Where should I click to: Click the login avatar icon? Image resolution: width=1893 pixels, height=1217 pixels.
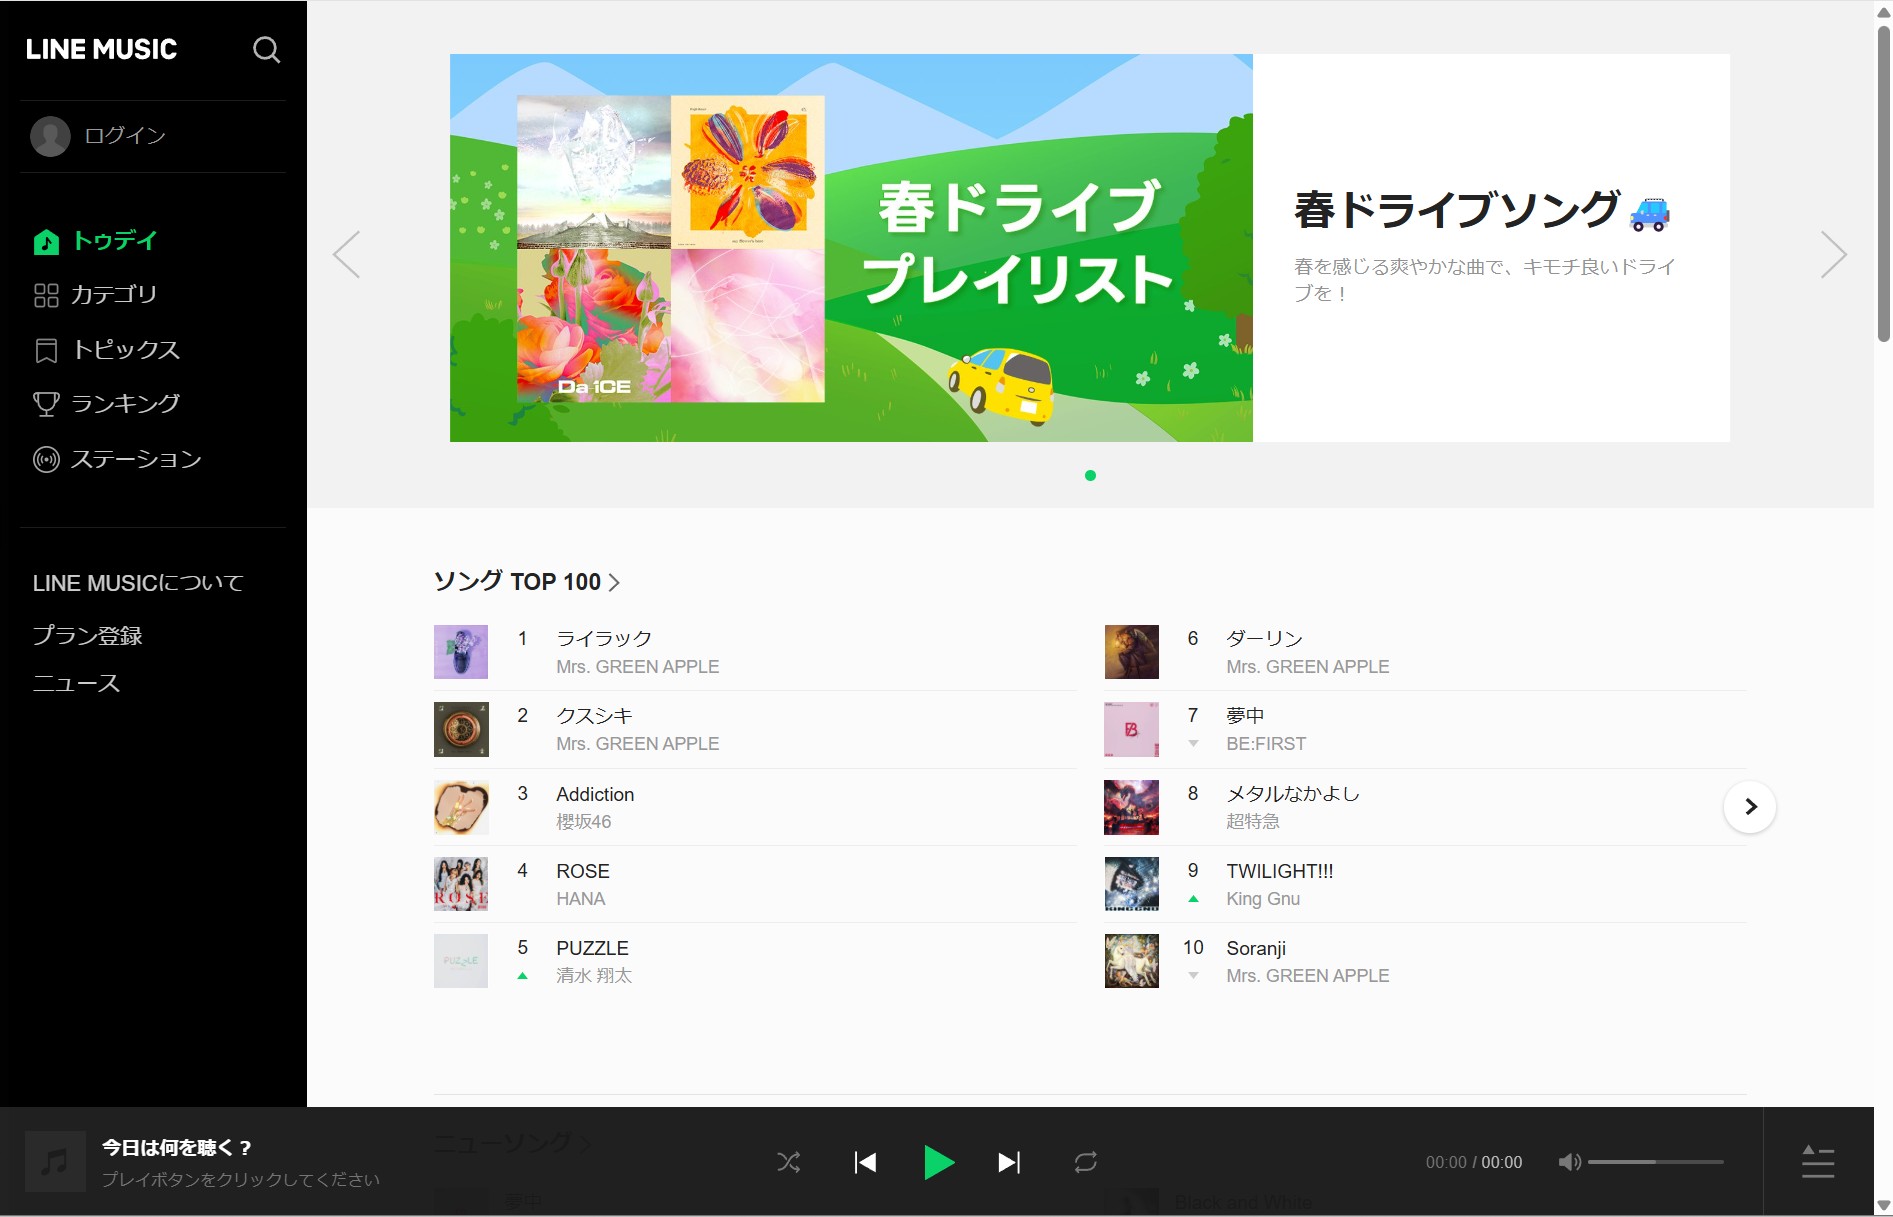50,136
